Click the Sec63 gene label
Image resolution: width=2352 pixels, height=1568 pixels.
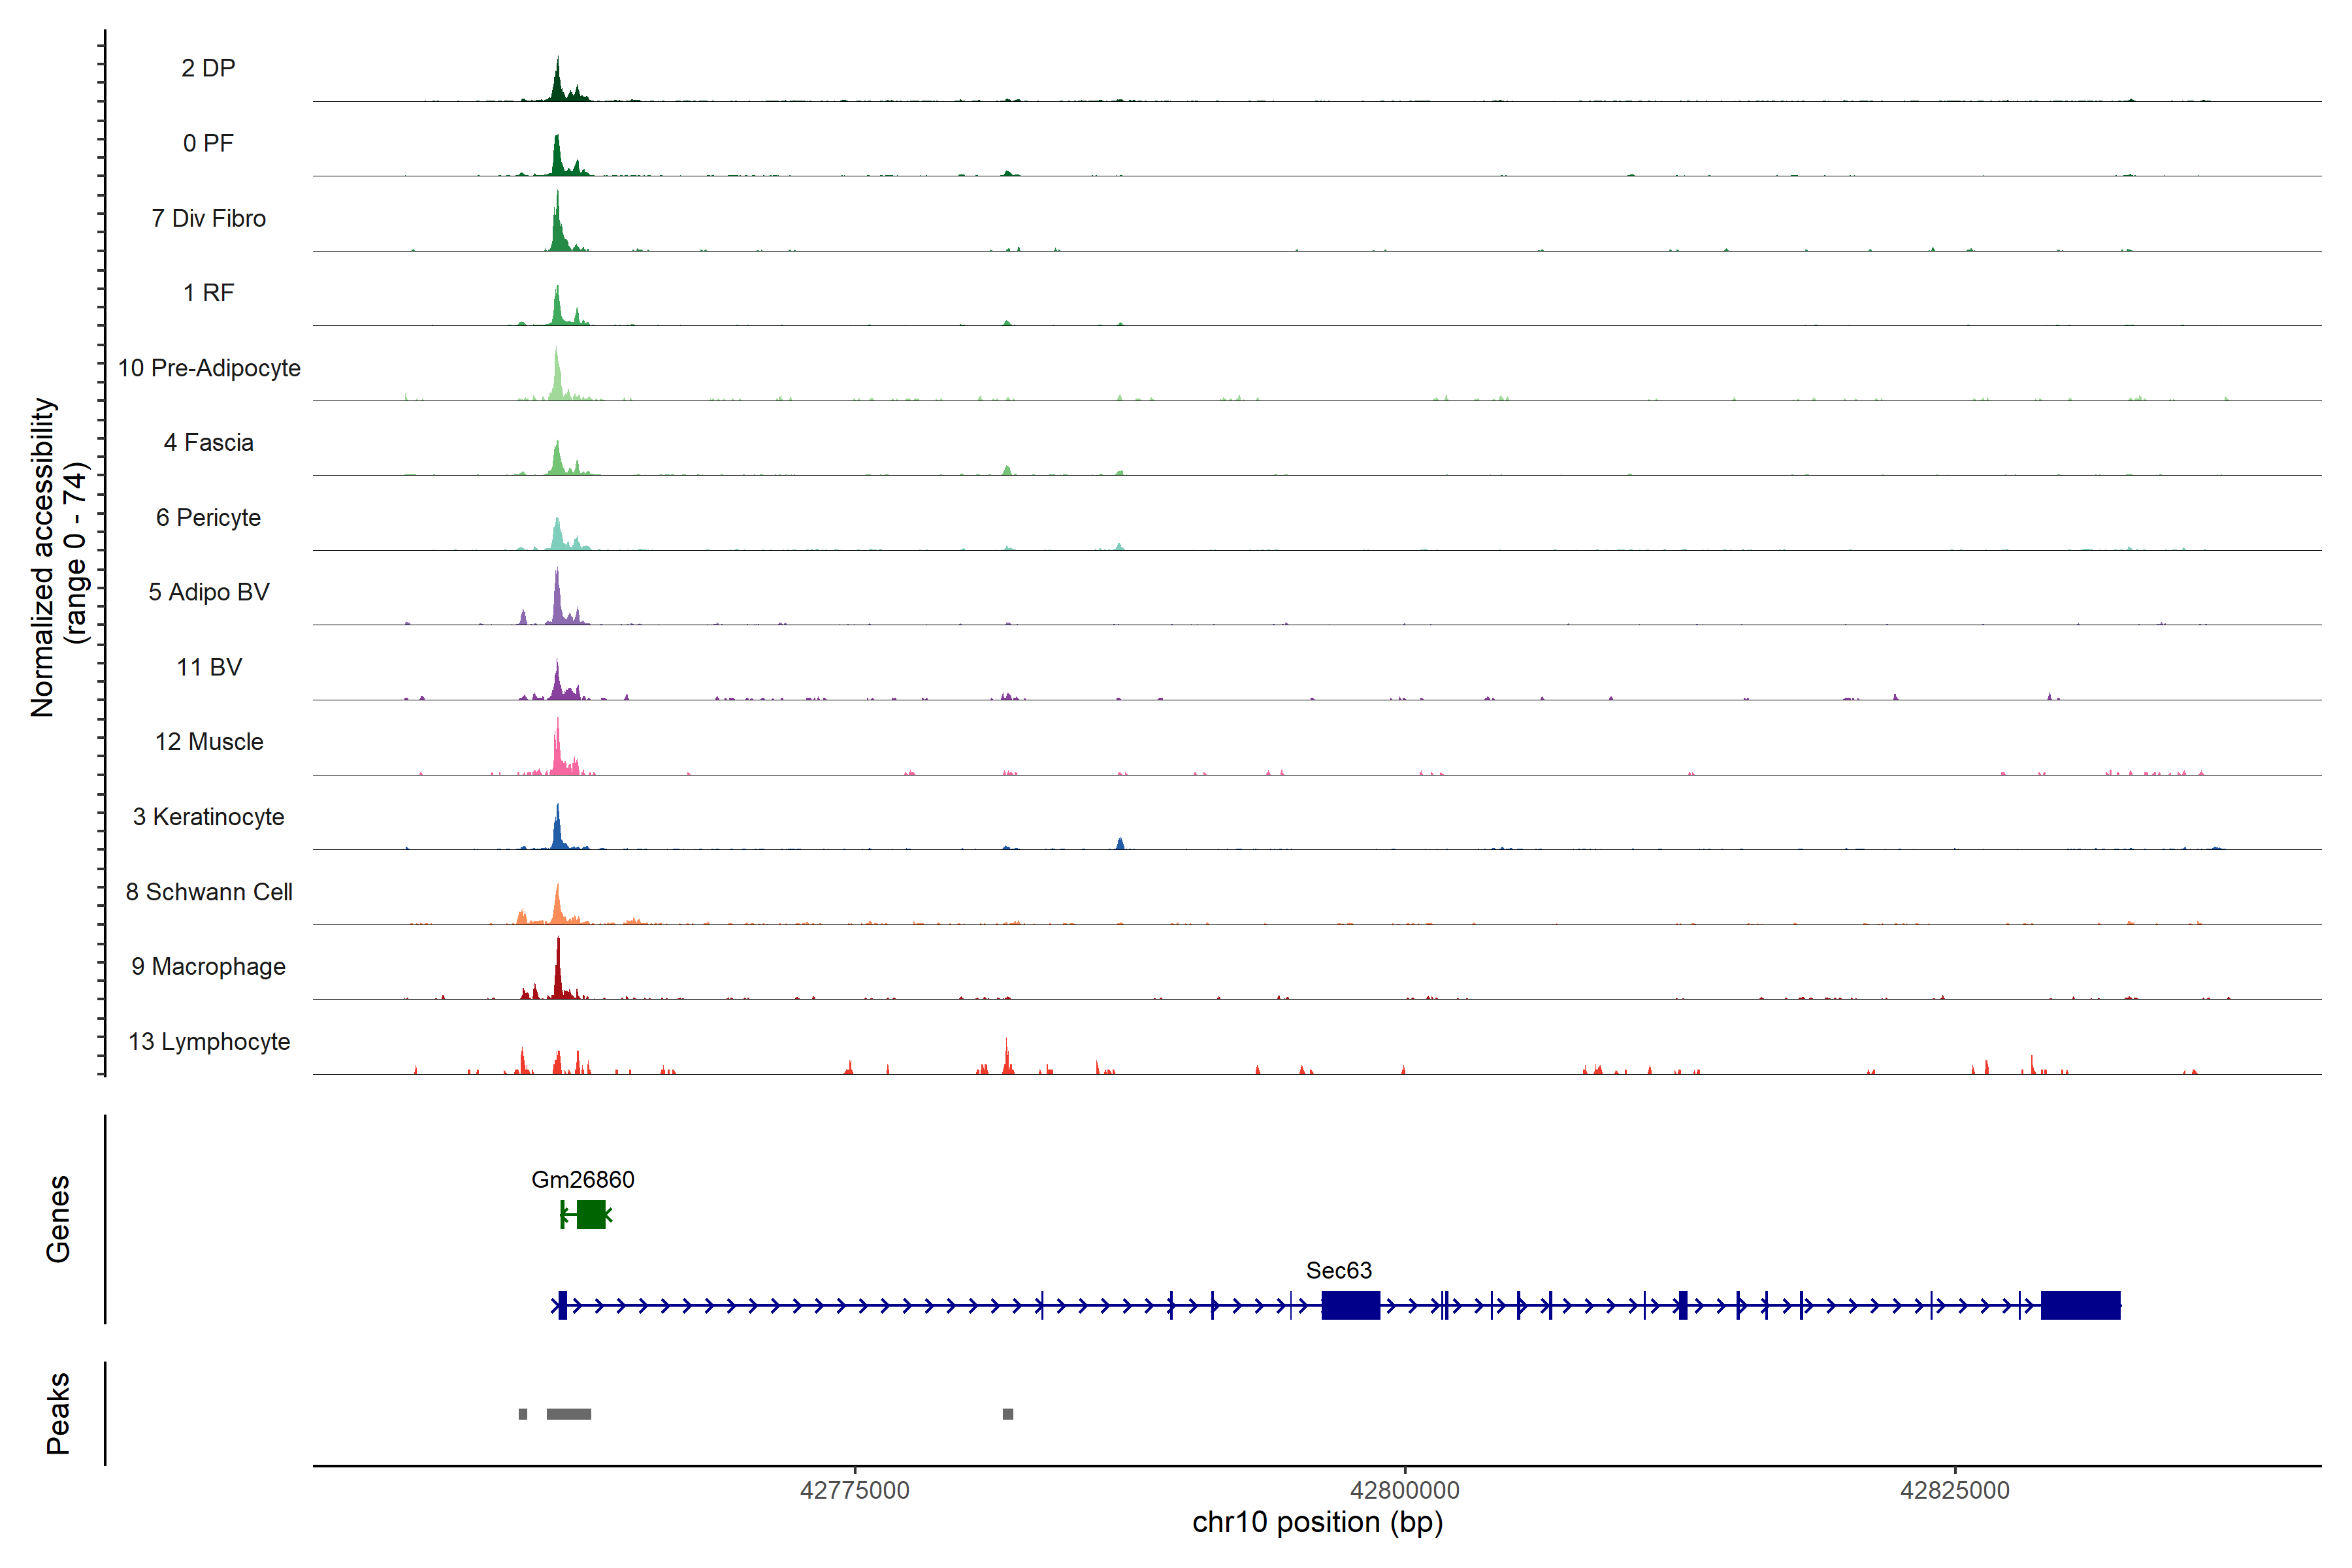tap(1338, 1270)
